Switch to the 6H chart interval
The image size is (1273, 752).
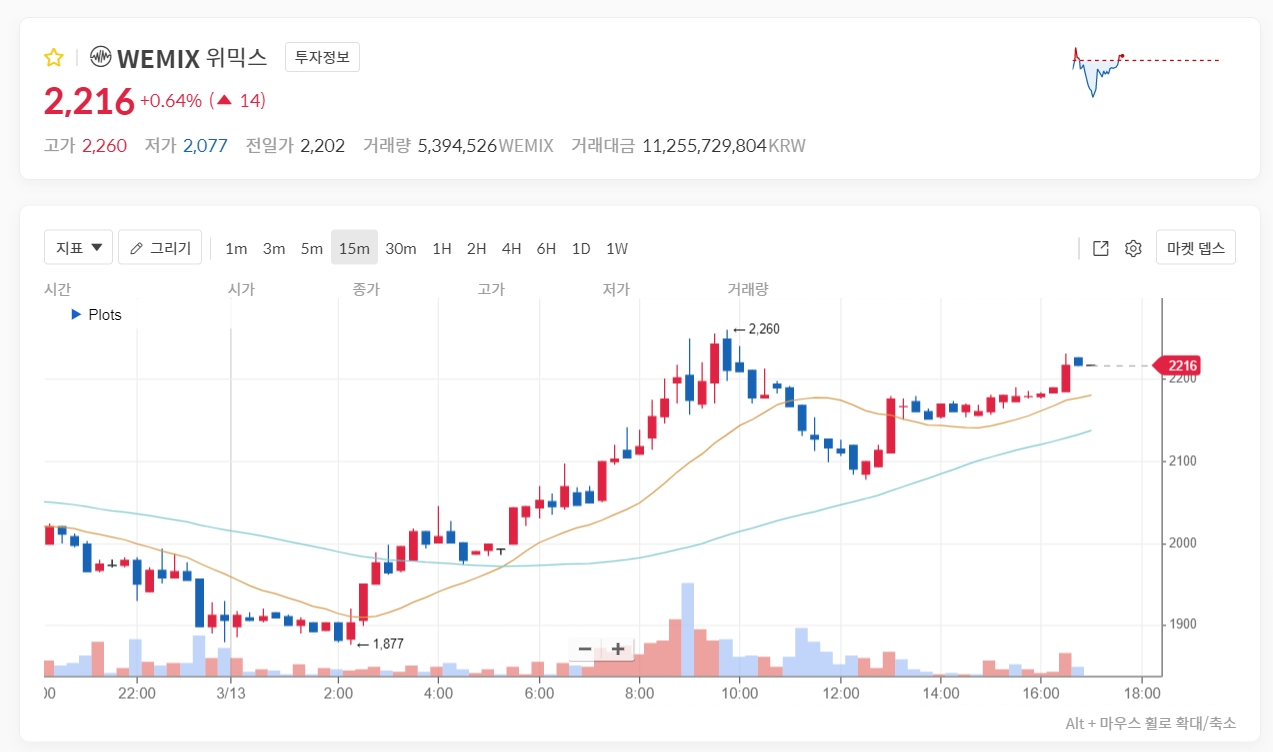coord(546,248)
